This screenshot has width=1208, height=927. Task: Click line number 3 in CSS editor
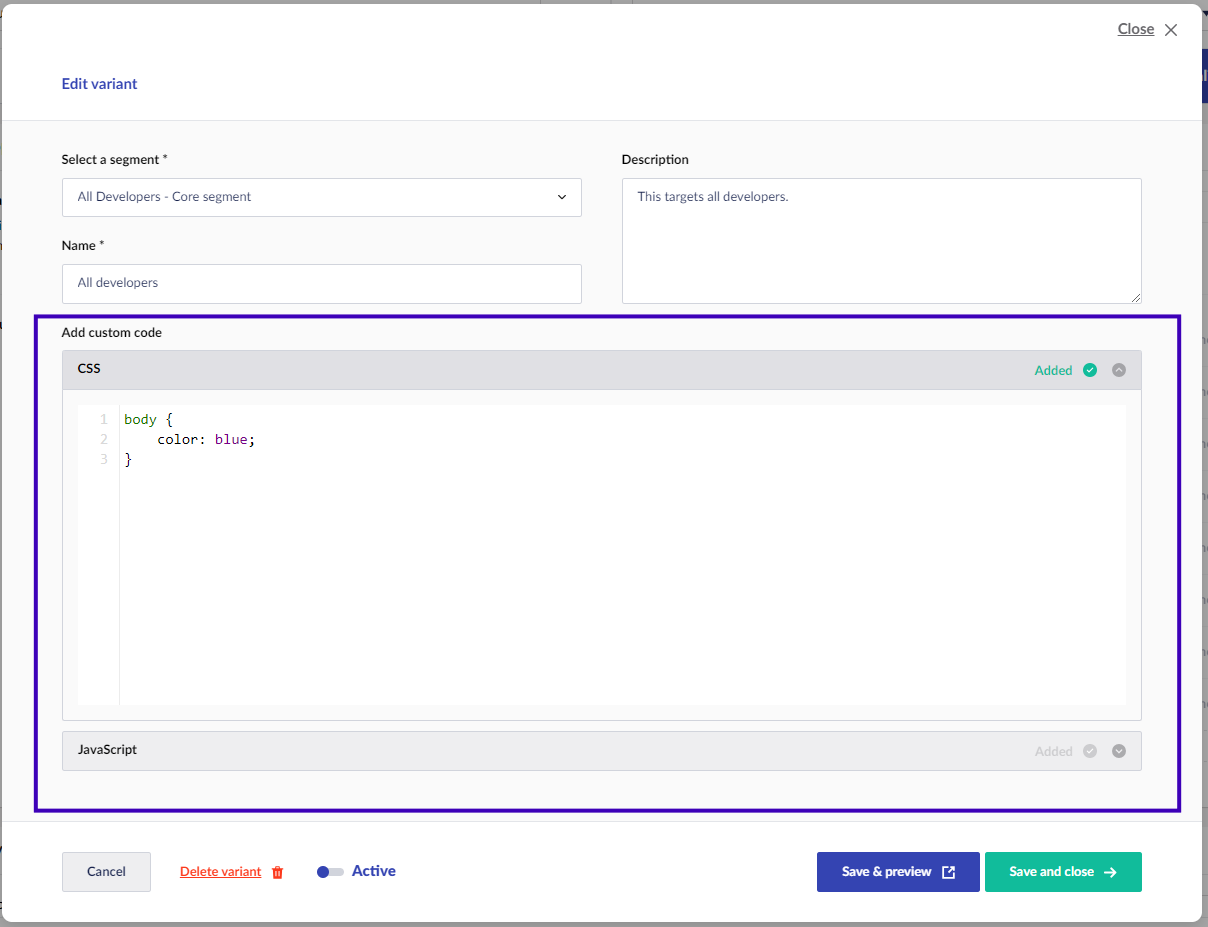point(103,460)
